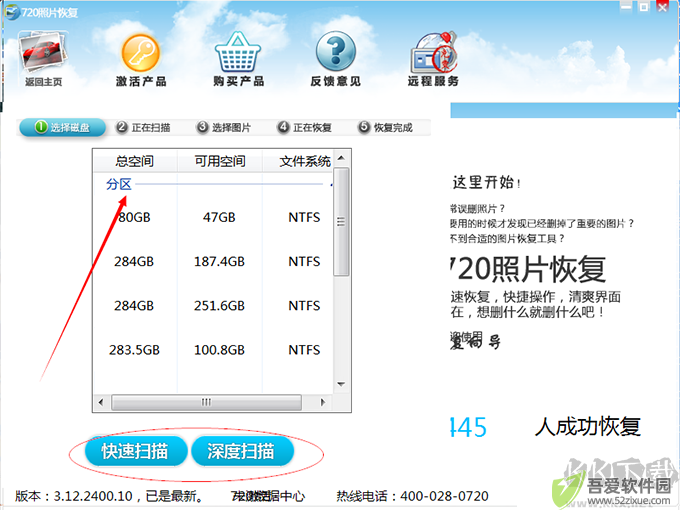The height and width of the screenshot is (510, 680).
Task: Click NTFS cell in 80GB row
Action: click(304, 217)
